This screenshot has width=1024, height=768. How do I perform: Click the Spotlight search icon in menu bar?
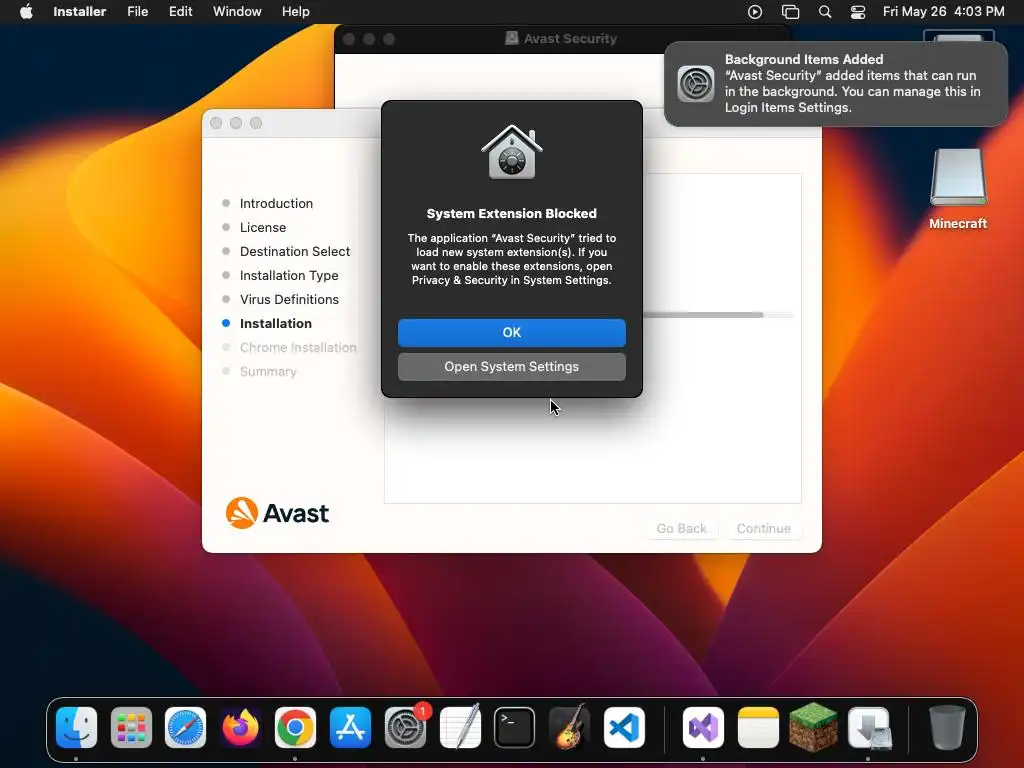tap(825, 12)
